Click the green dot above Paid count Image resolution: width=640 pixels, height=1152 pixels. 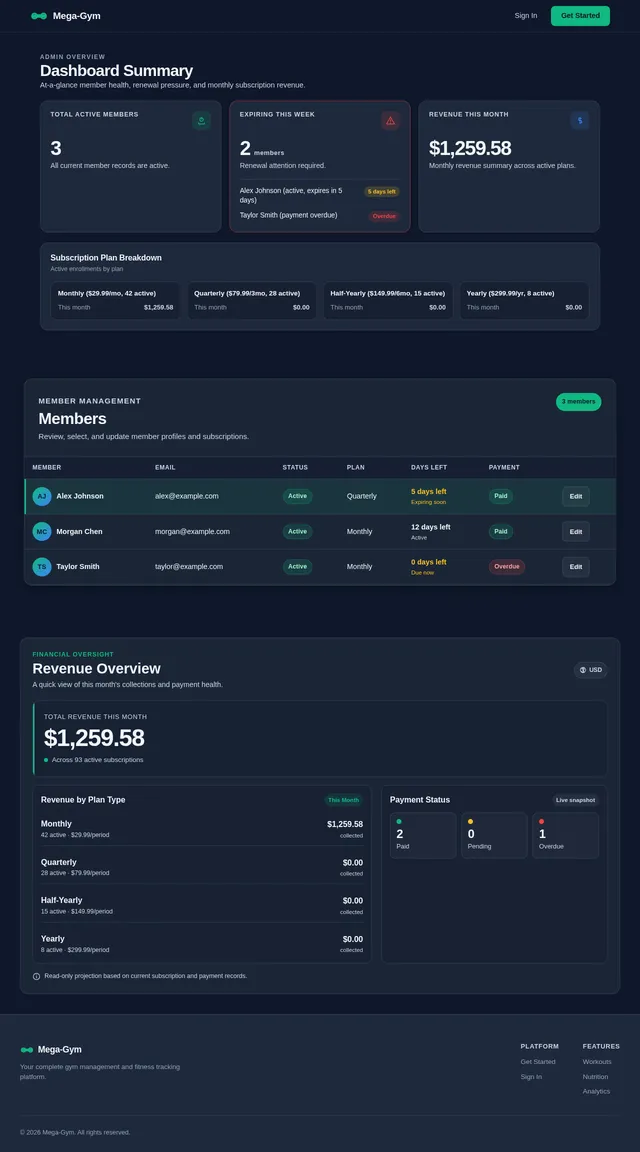click(x=399, y=821)
